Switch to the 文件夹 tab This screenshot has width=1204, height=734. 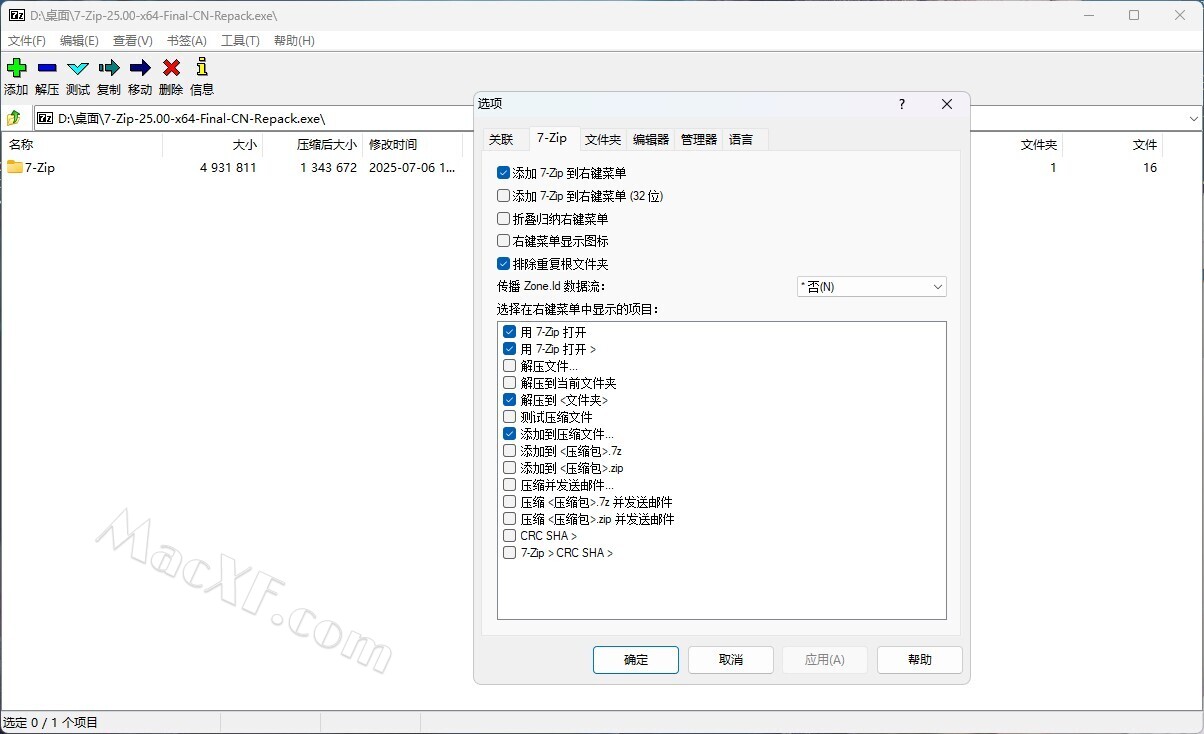pyautogui.click(x=603, y=140)
